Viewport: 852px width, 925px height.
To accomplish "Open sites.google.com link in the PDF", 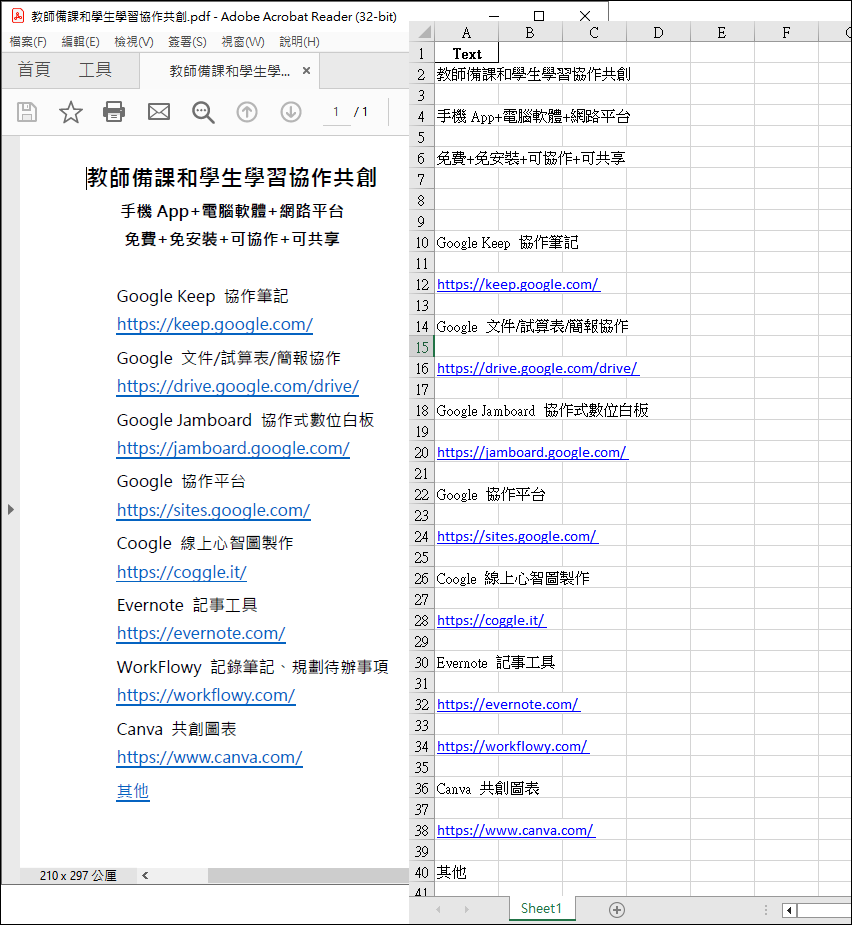I will 214,510.
